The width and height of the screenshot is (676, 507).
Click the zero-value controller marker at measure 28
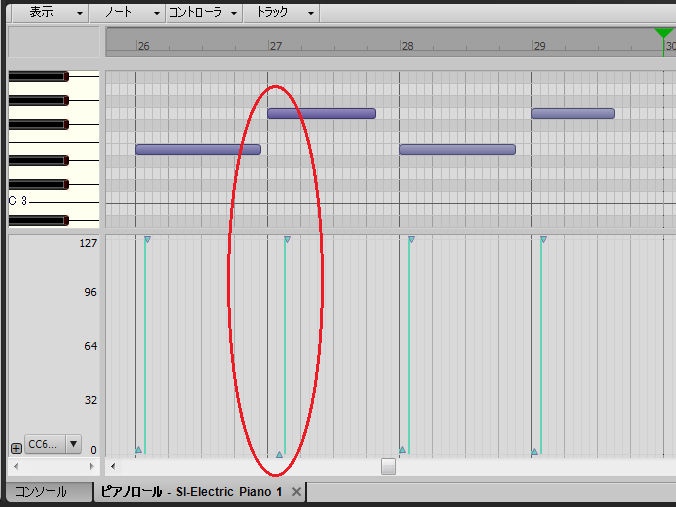click(x=402, y=450)
